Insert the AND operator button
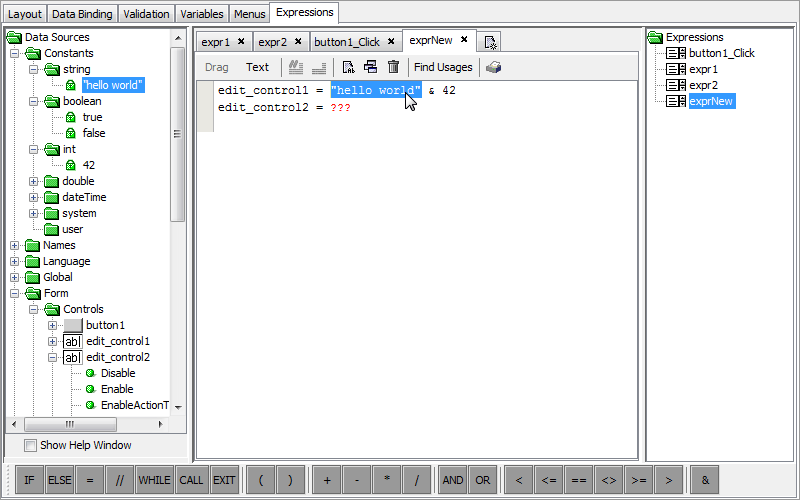The image size is (800, 500). coord(453,480)
